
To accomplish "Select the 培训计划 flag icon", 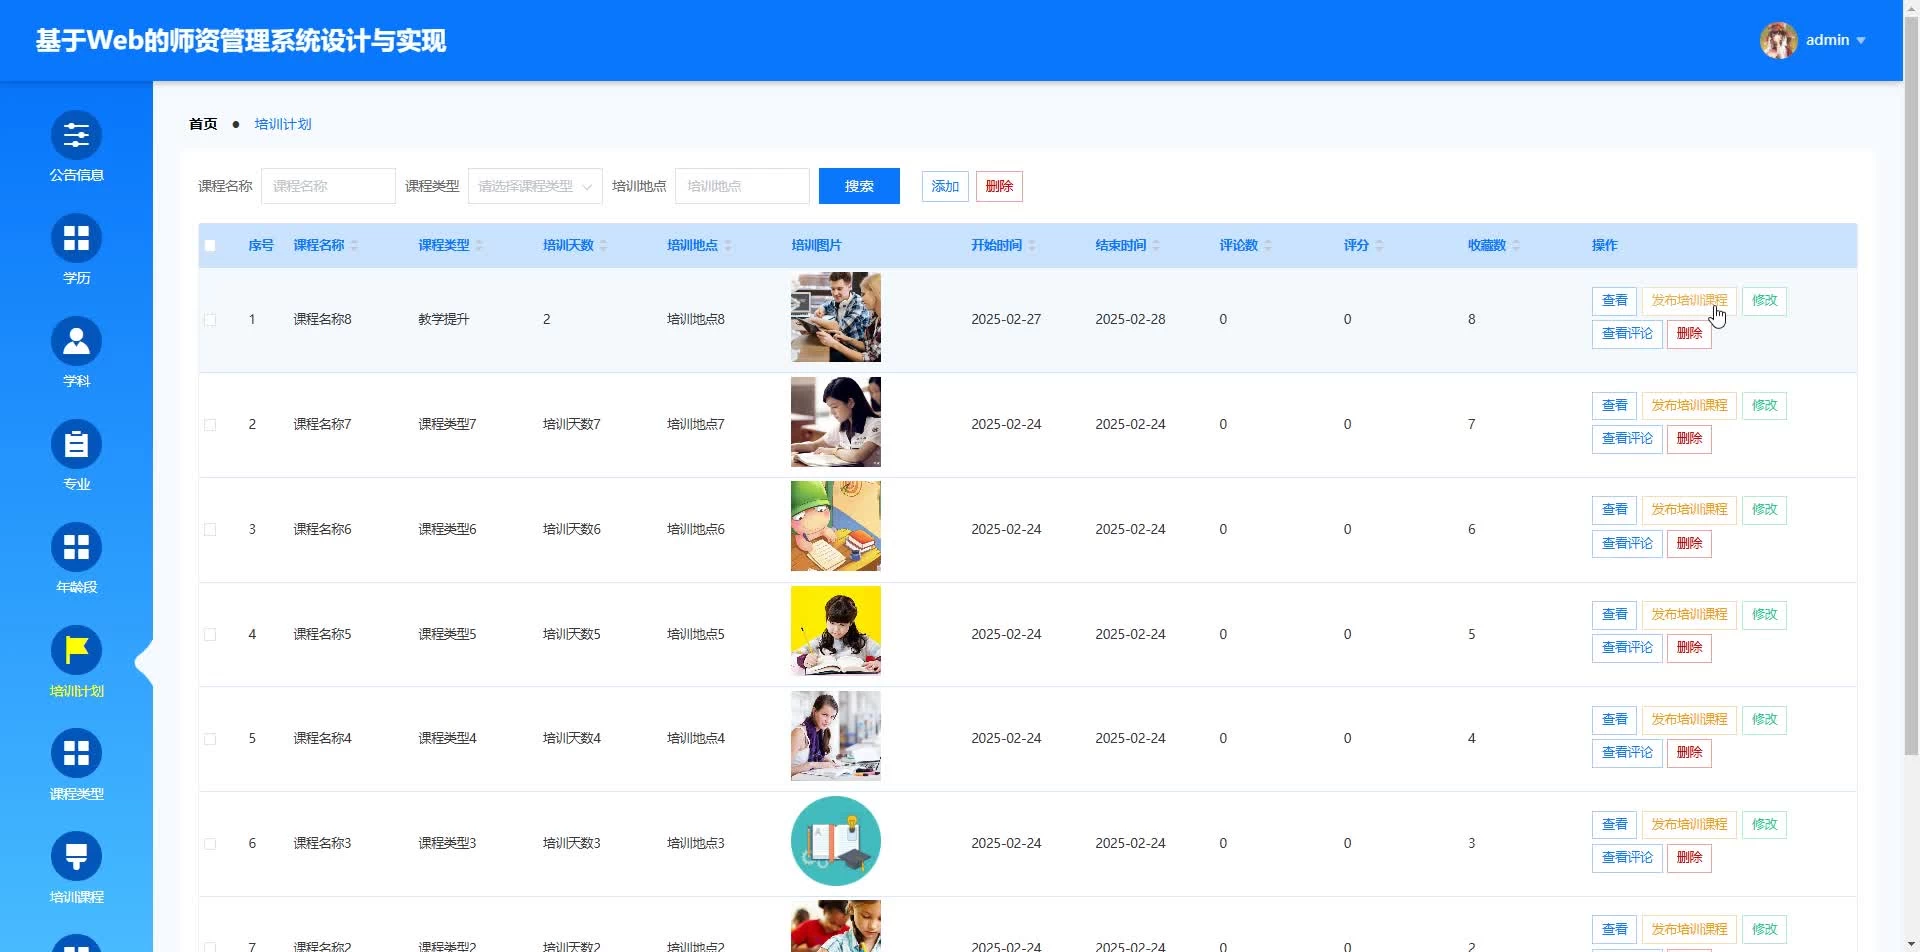I will coord(76,651).
